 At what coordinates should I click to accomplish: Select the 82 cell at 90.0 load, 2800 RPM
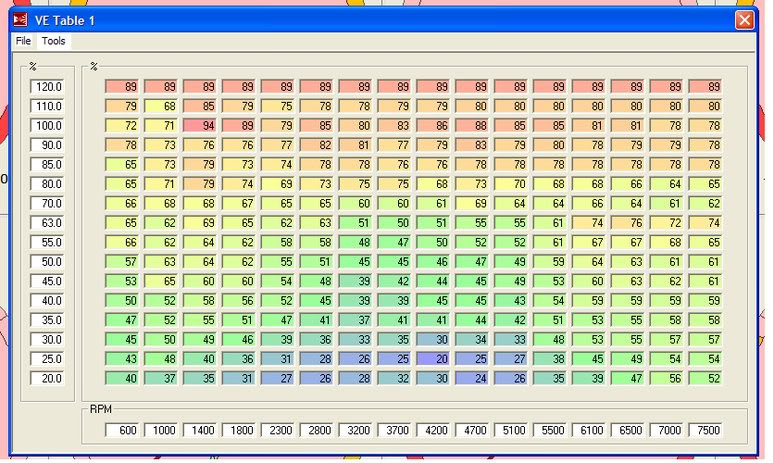316,145
